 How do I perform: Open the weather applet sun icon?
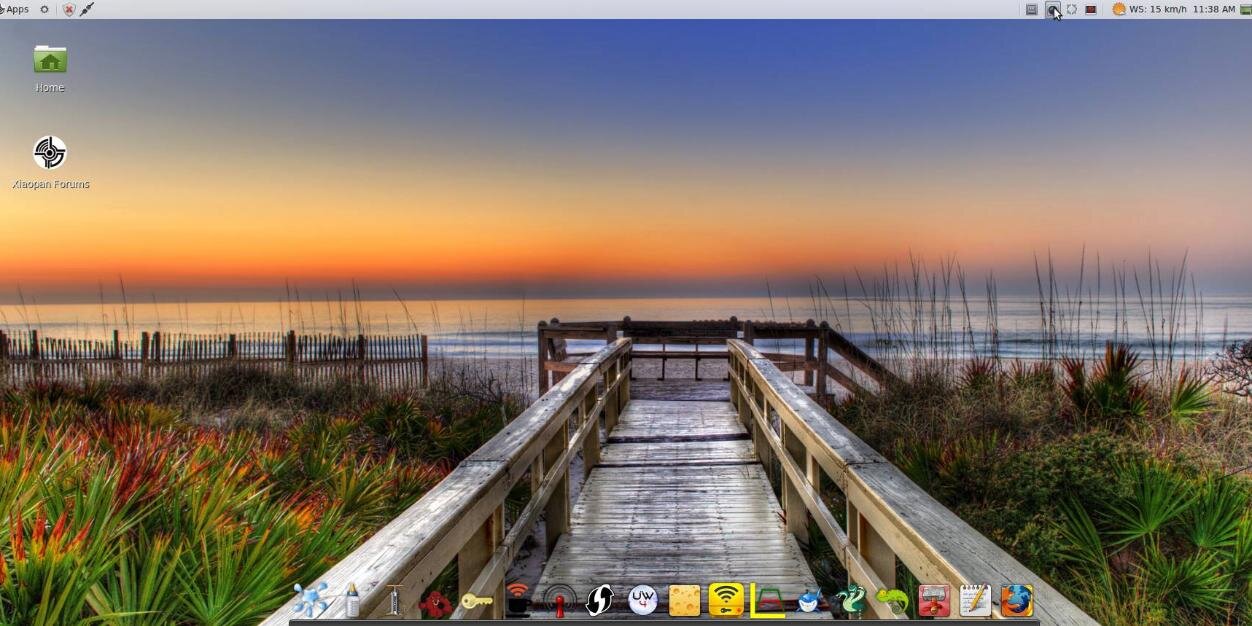pyautogui.click(x=1119, y=9)
